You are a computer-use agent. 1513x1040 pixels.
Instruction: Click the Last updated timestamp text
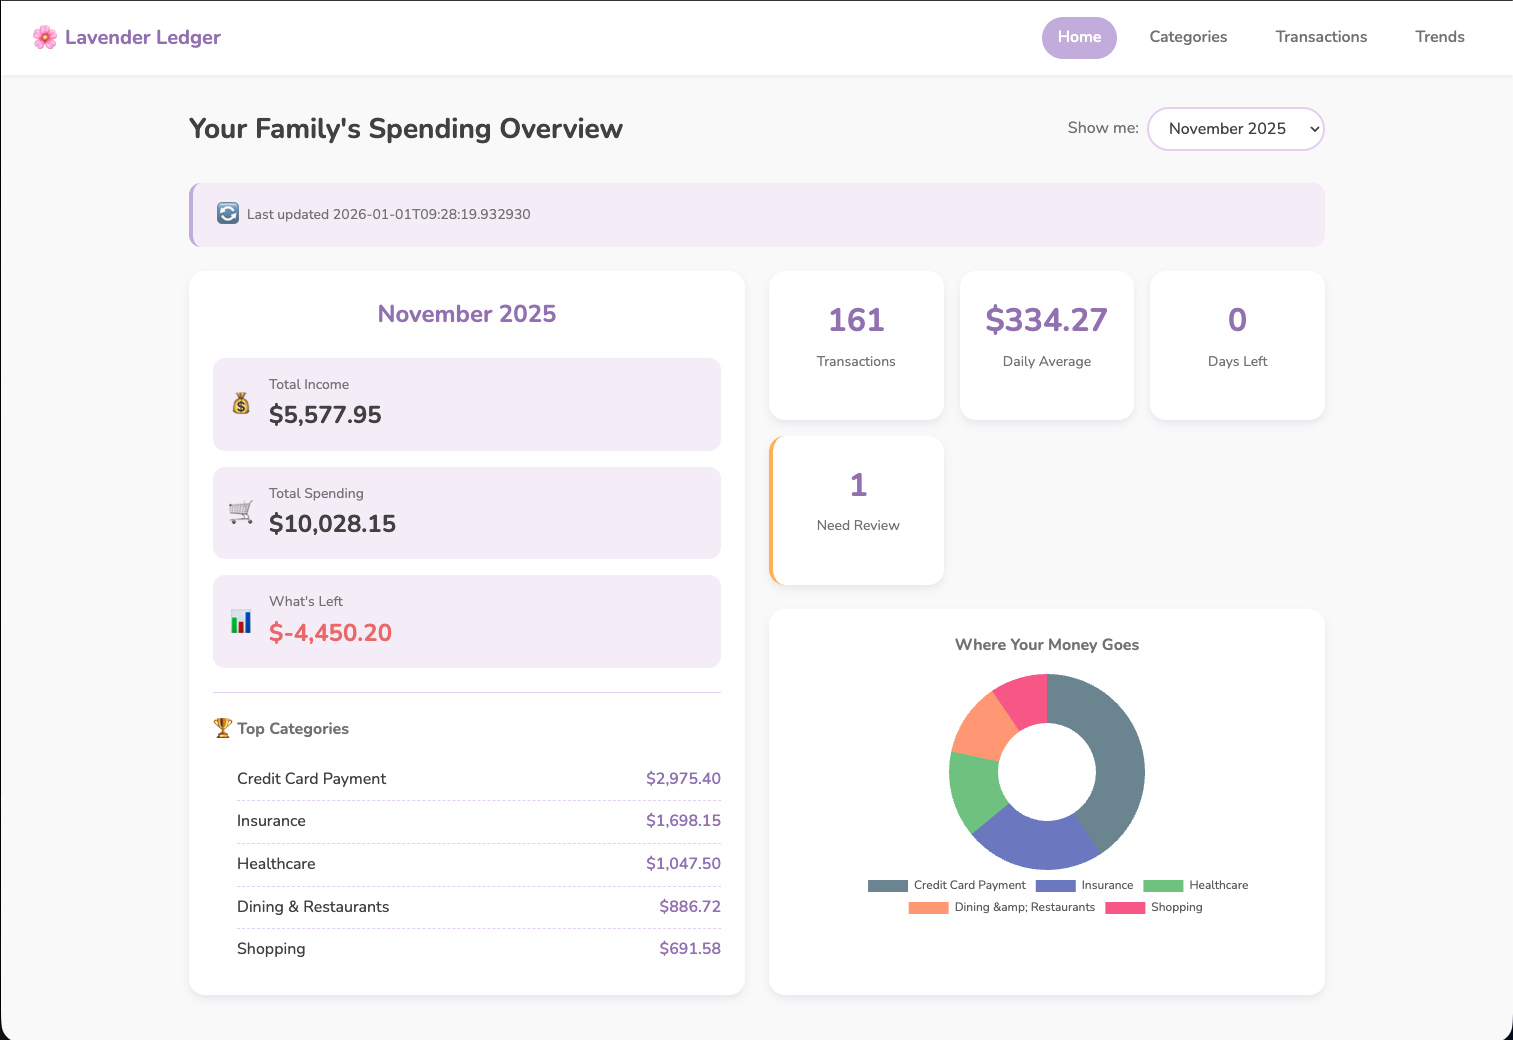click(x=389, y=214)
